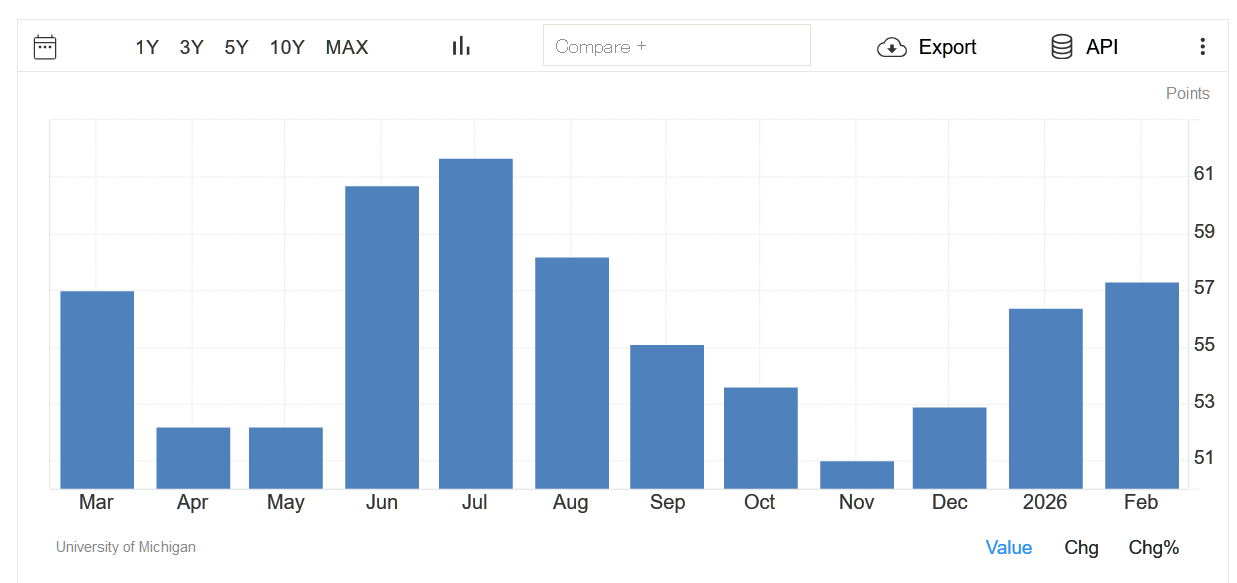Open the calendar date picker icon

click(x=45, y=47)
